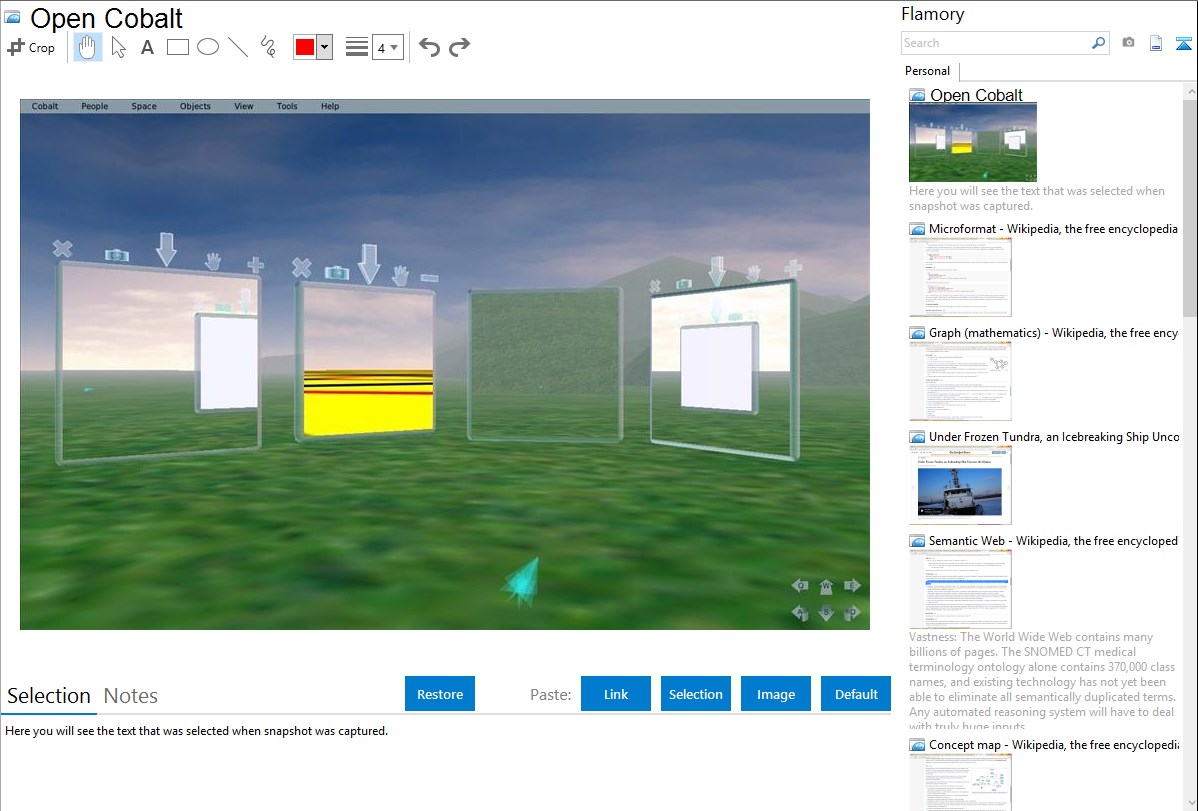Open the People menu in the snapshot
The height and width of the screenshot is (811, 1198).
tap(95, 106)
